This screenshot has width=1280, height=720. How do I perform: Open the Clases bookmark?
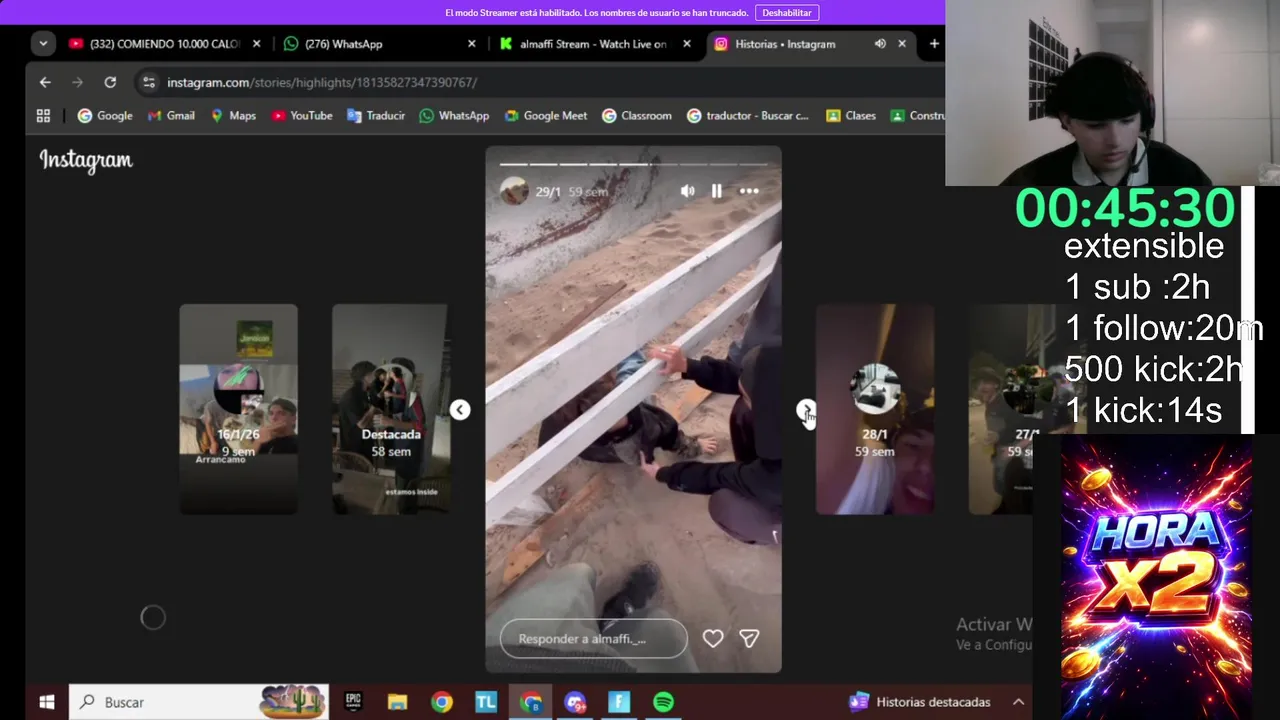coord(851,116)
